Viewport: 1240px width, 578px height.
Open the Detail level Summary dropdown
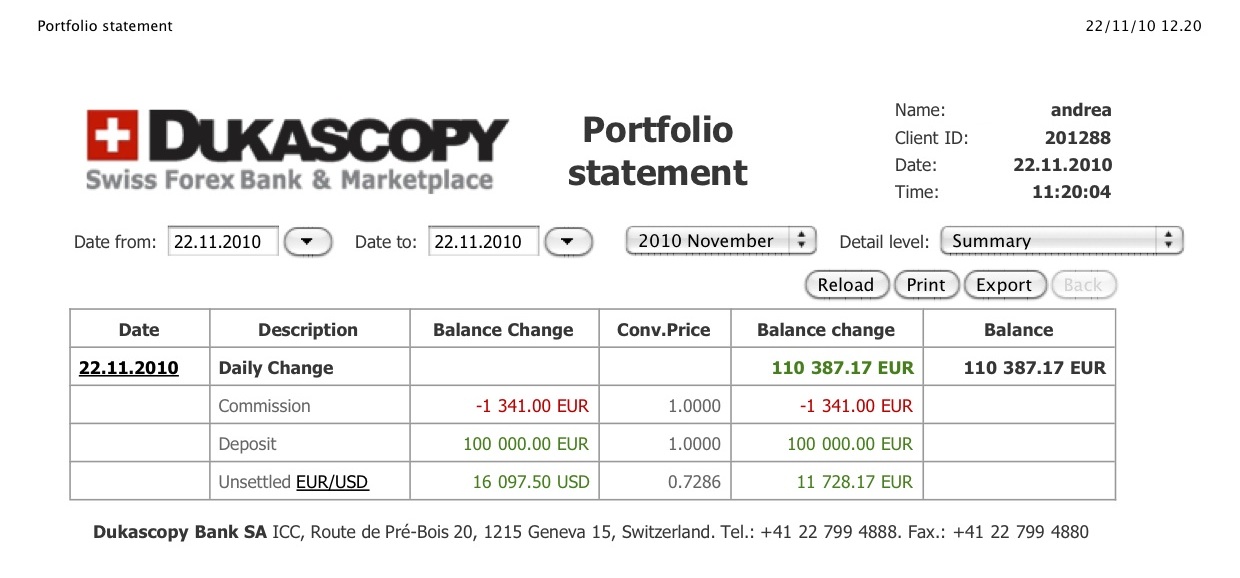pyautogui.click(x=1061, y=241)
